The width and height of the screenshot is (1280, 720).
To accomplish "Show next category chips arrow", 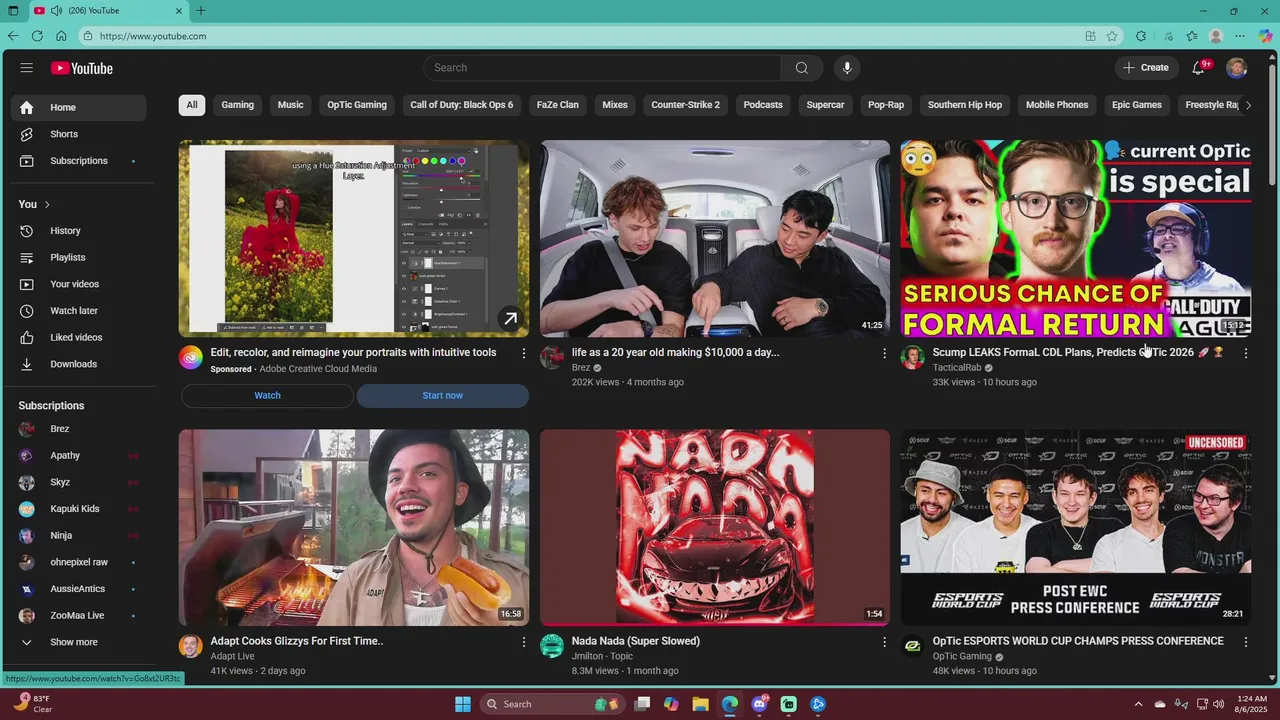I will pyautogui.click(x=1248, y=105).
